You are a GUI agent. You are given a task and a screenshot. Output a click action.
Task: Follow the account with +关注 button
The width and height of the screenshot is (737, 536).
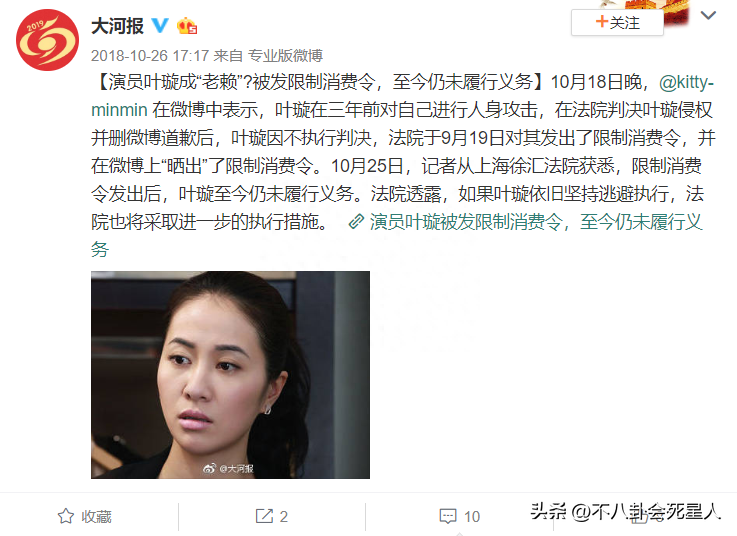coord(617,23)
